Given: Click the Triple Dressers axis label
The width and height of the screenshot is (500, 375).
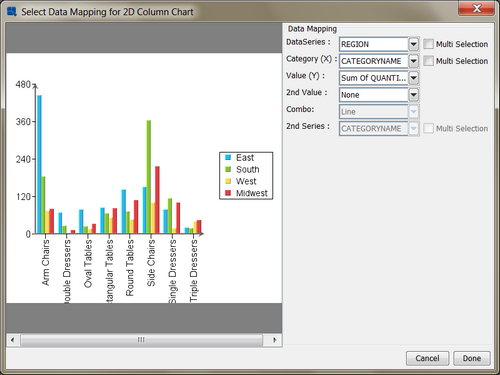Looking at the screenshot, I should pos(193,271).
